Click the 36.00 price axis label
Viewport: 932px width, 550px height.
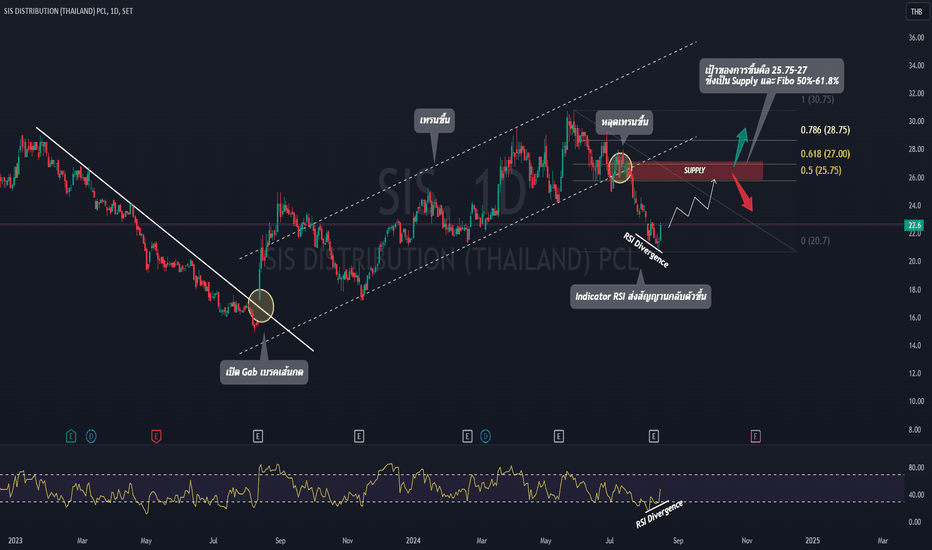pyautogui.click(x=916, y=37)
